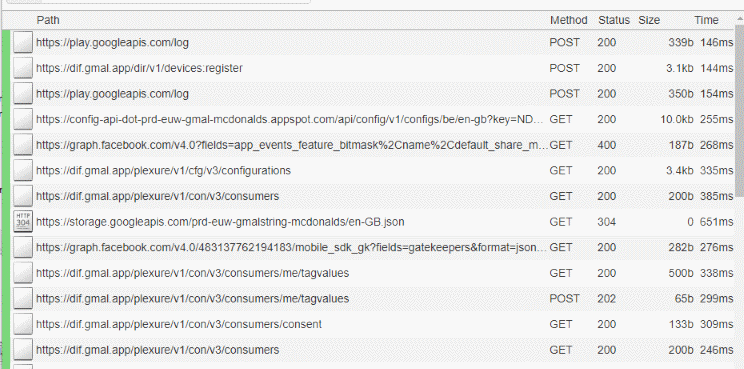Screen dimensions: 744x369
Task: Sort by the Method column header
Action: point(568,20)
